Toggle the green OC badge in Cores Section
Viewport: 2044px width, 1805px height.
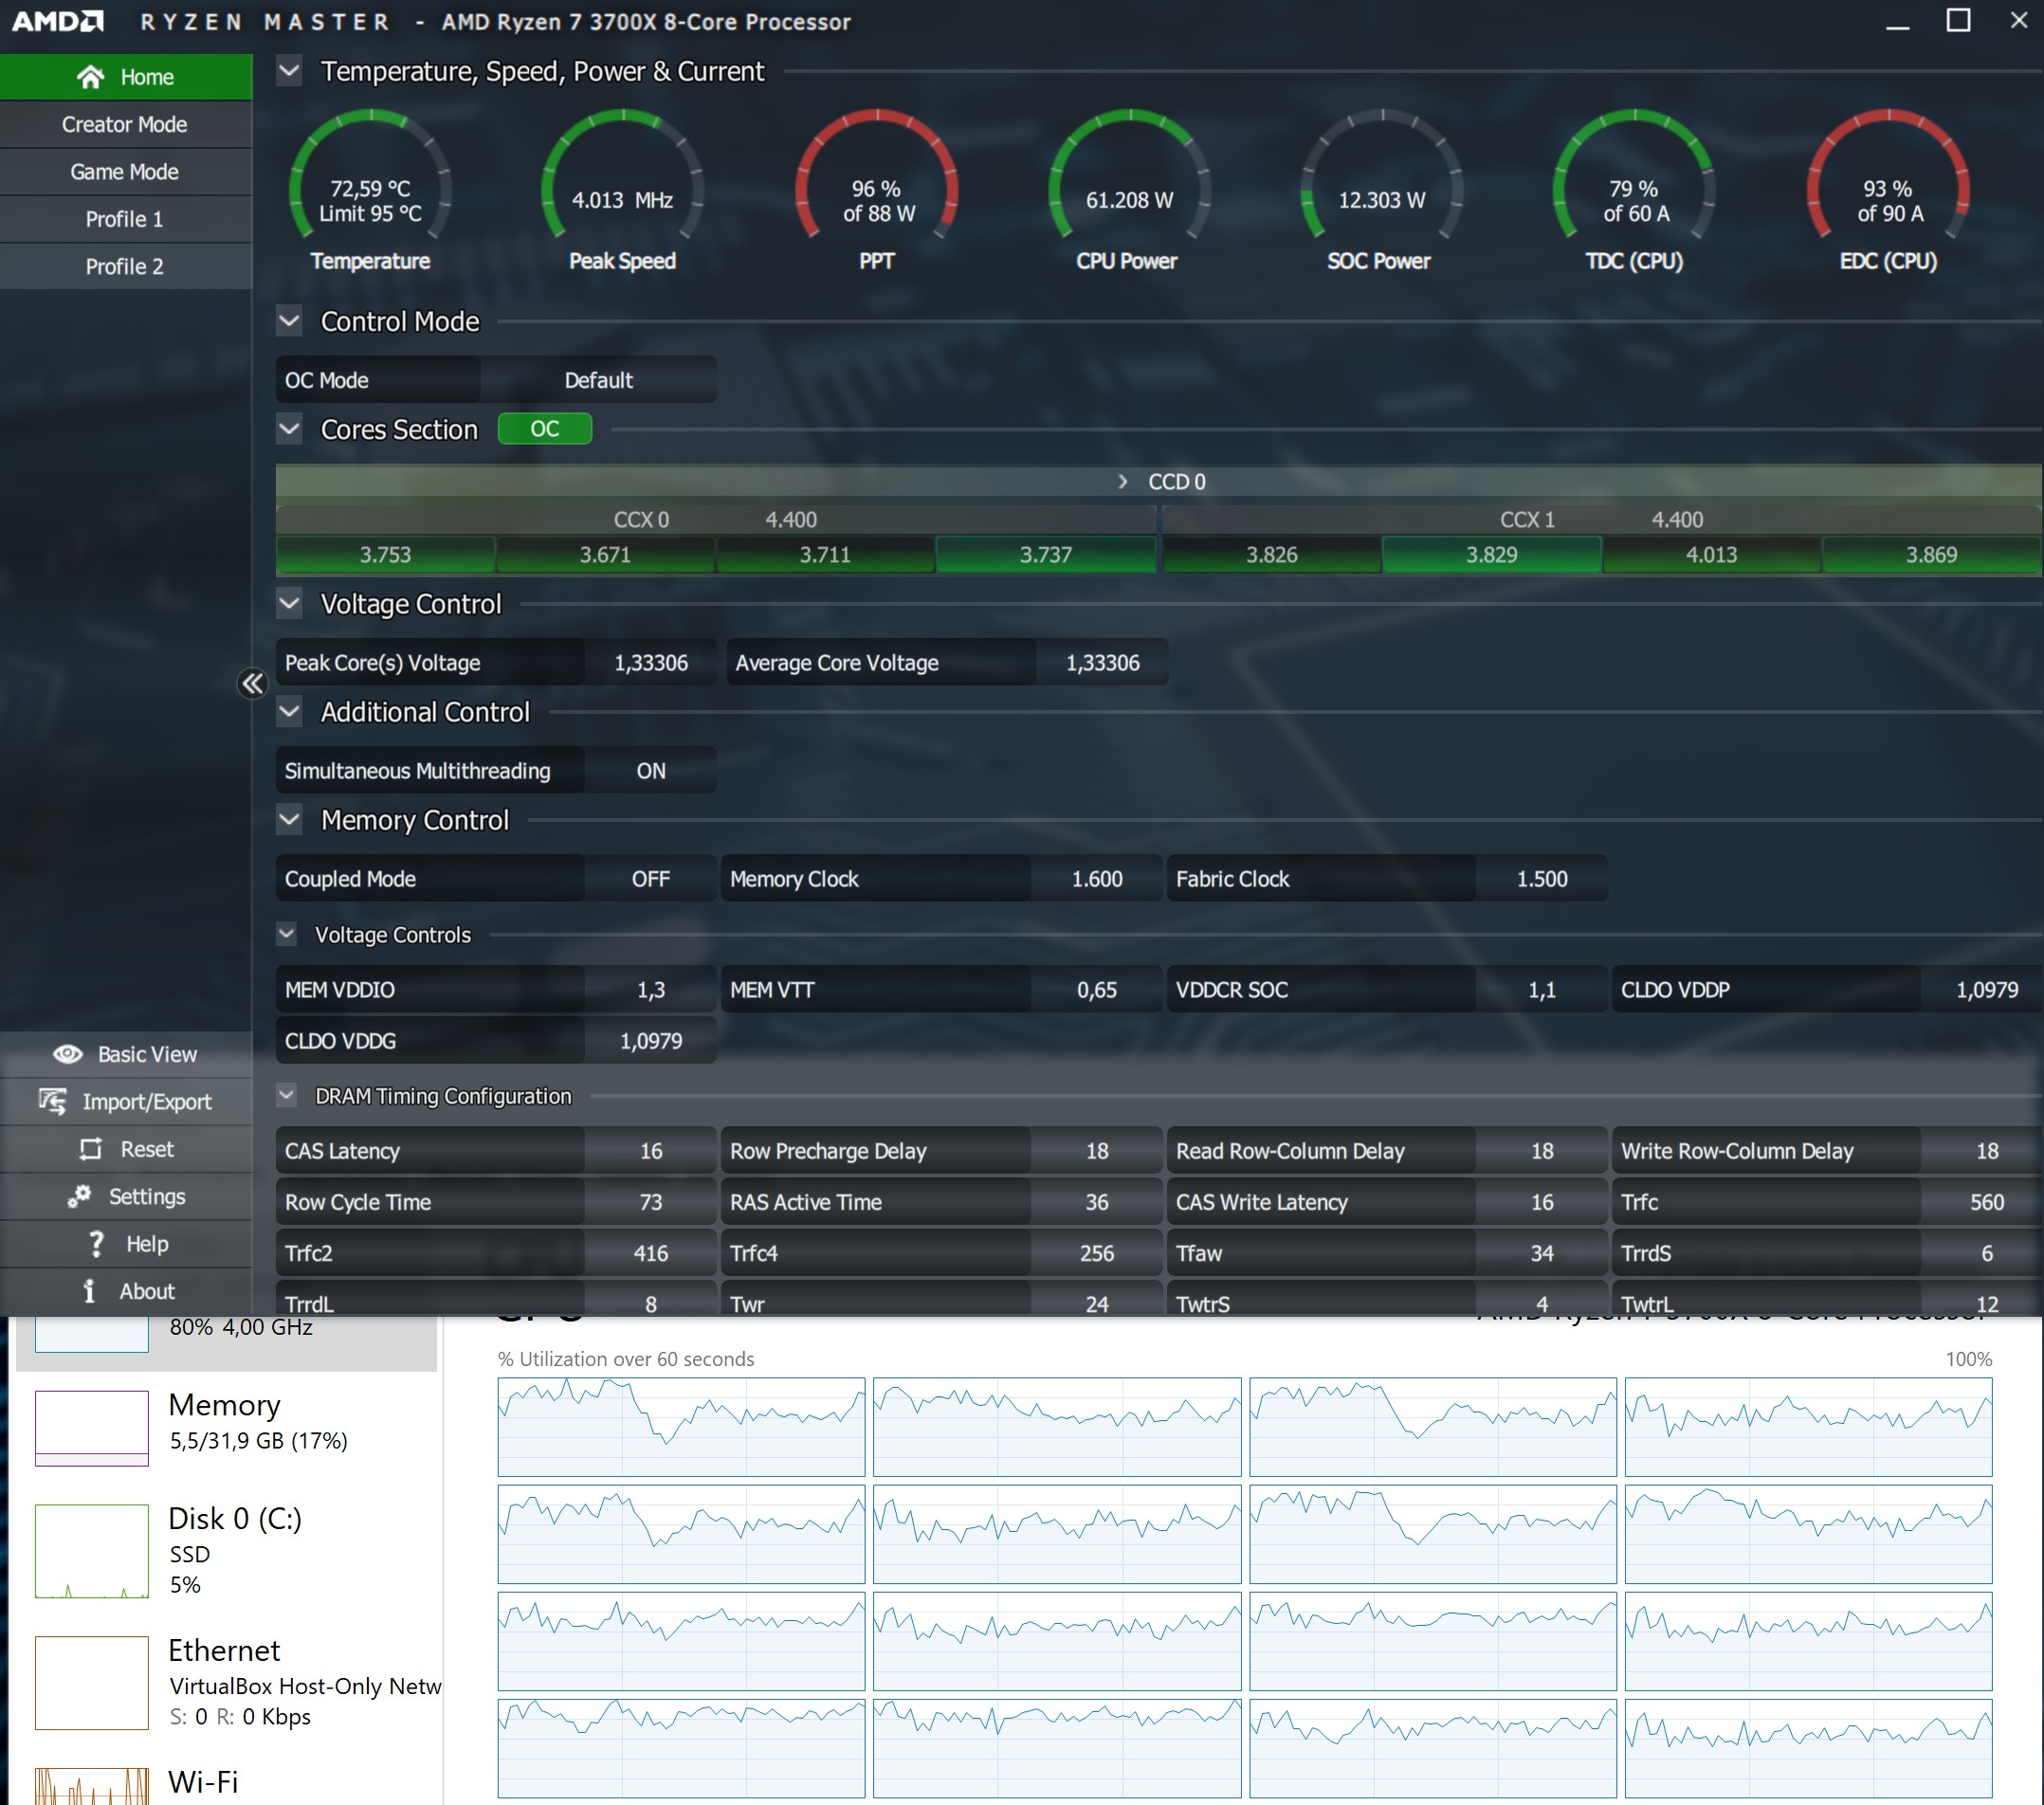544,429
